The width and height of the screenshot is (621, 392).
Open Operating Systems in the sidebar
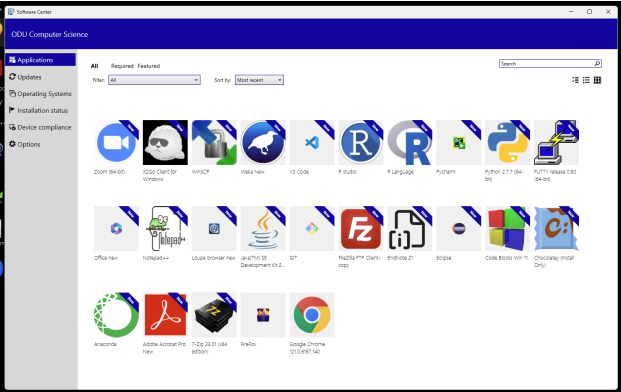click(x=41, y=94)
